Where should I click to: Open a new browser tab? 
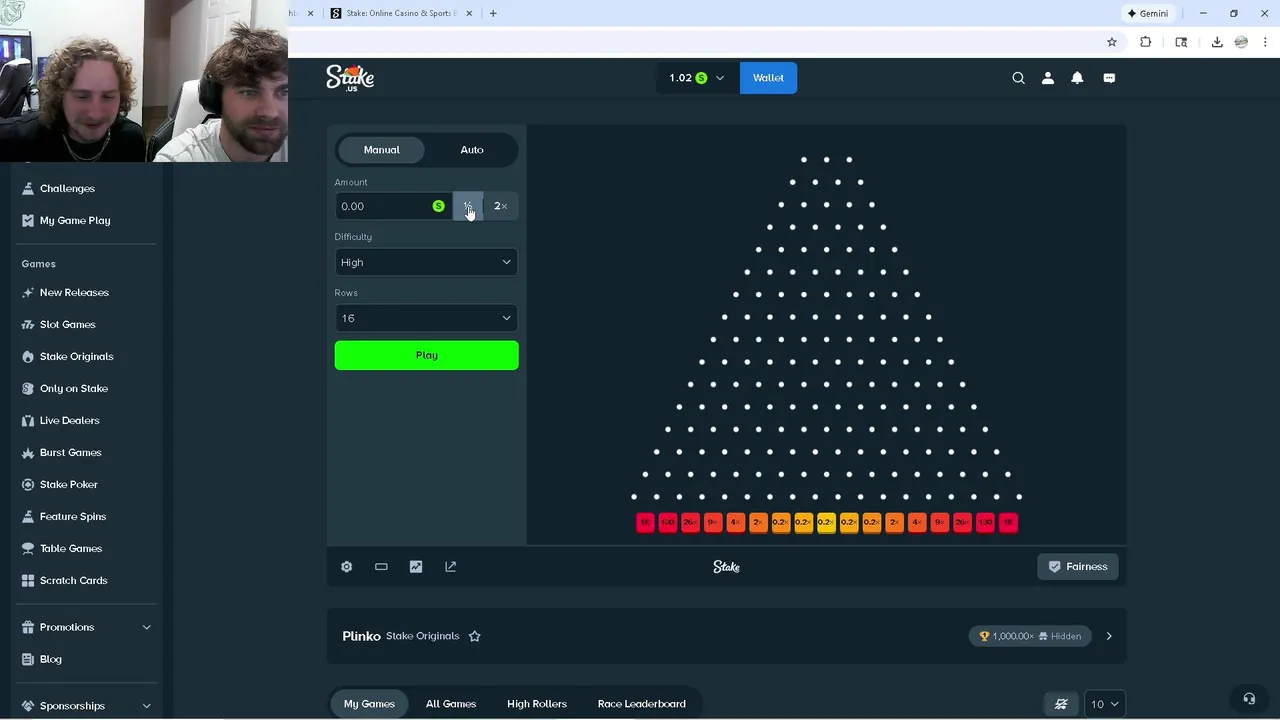[x=493, y=13]
